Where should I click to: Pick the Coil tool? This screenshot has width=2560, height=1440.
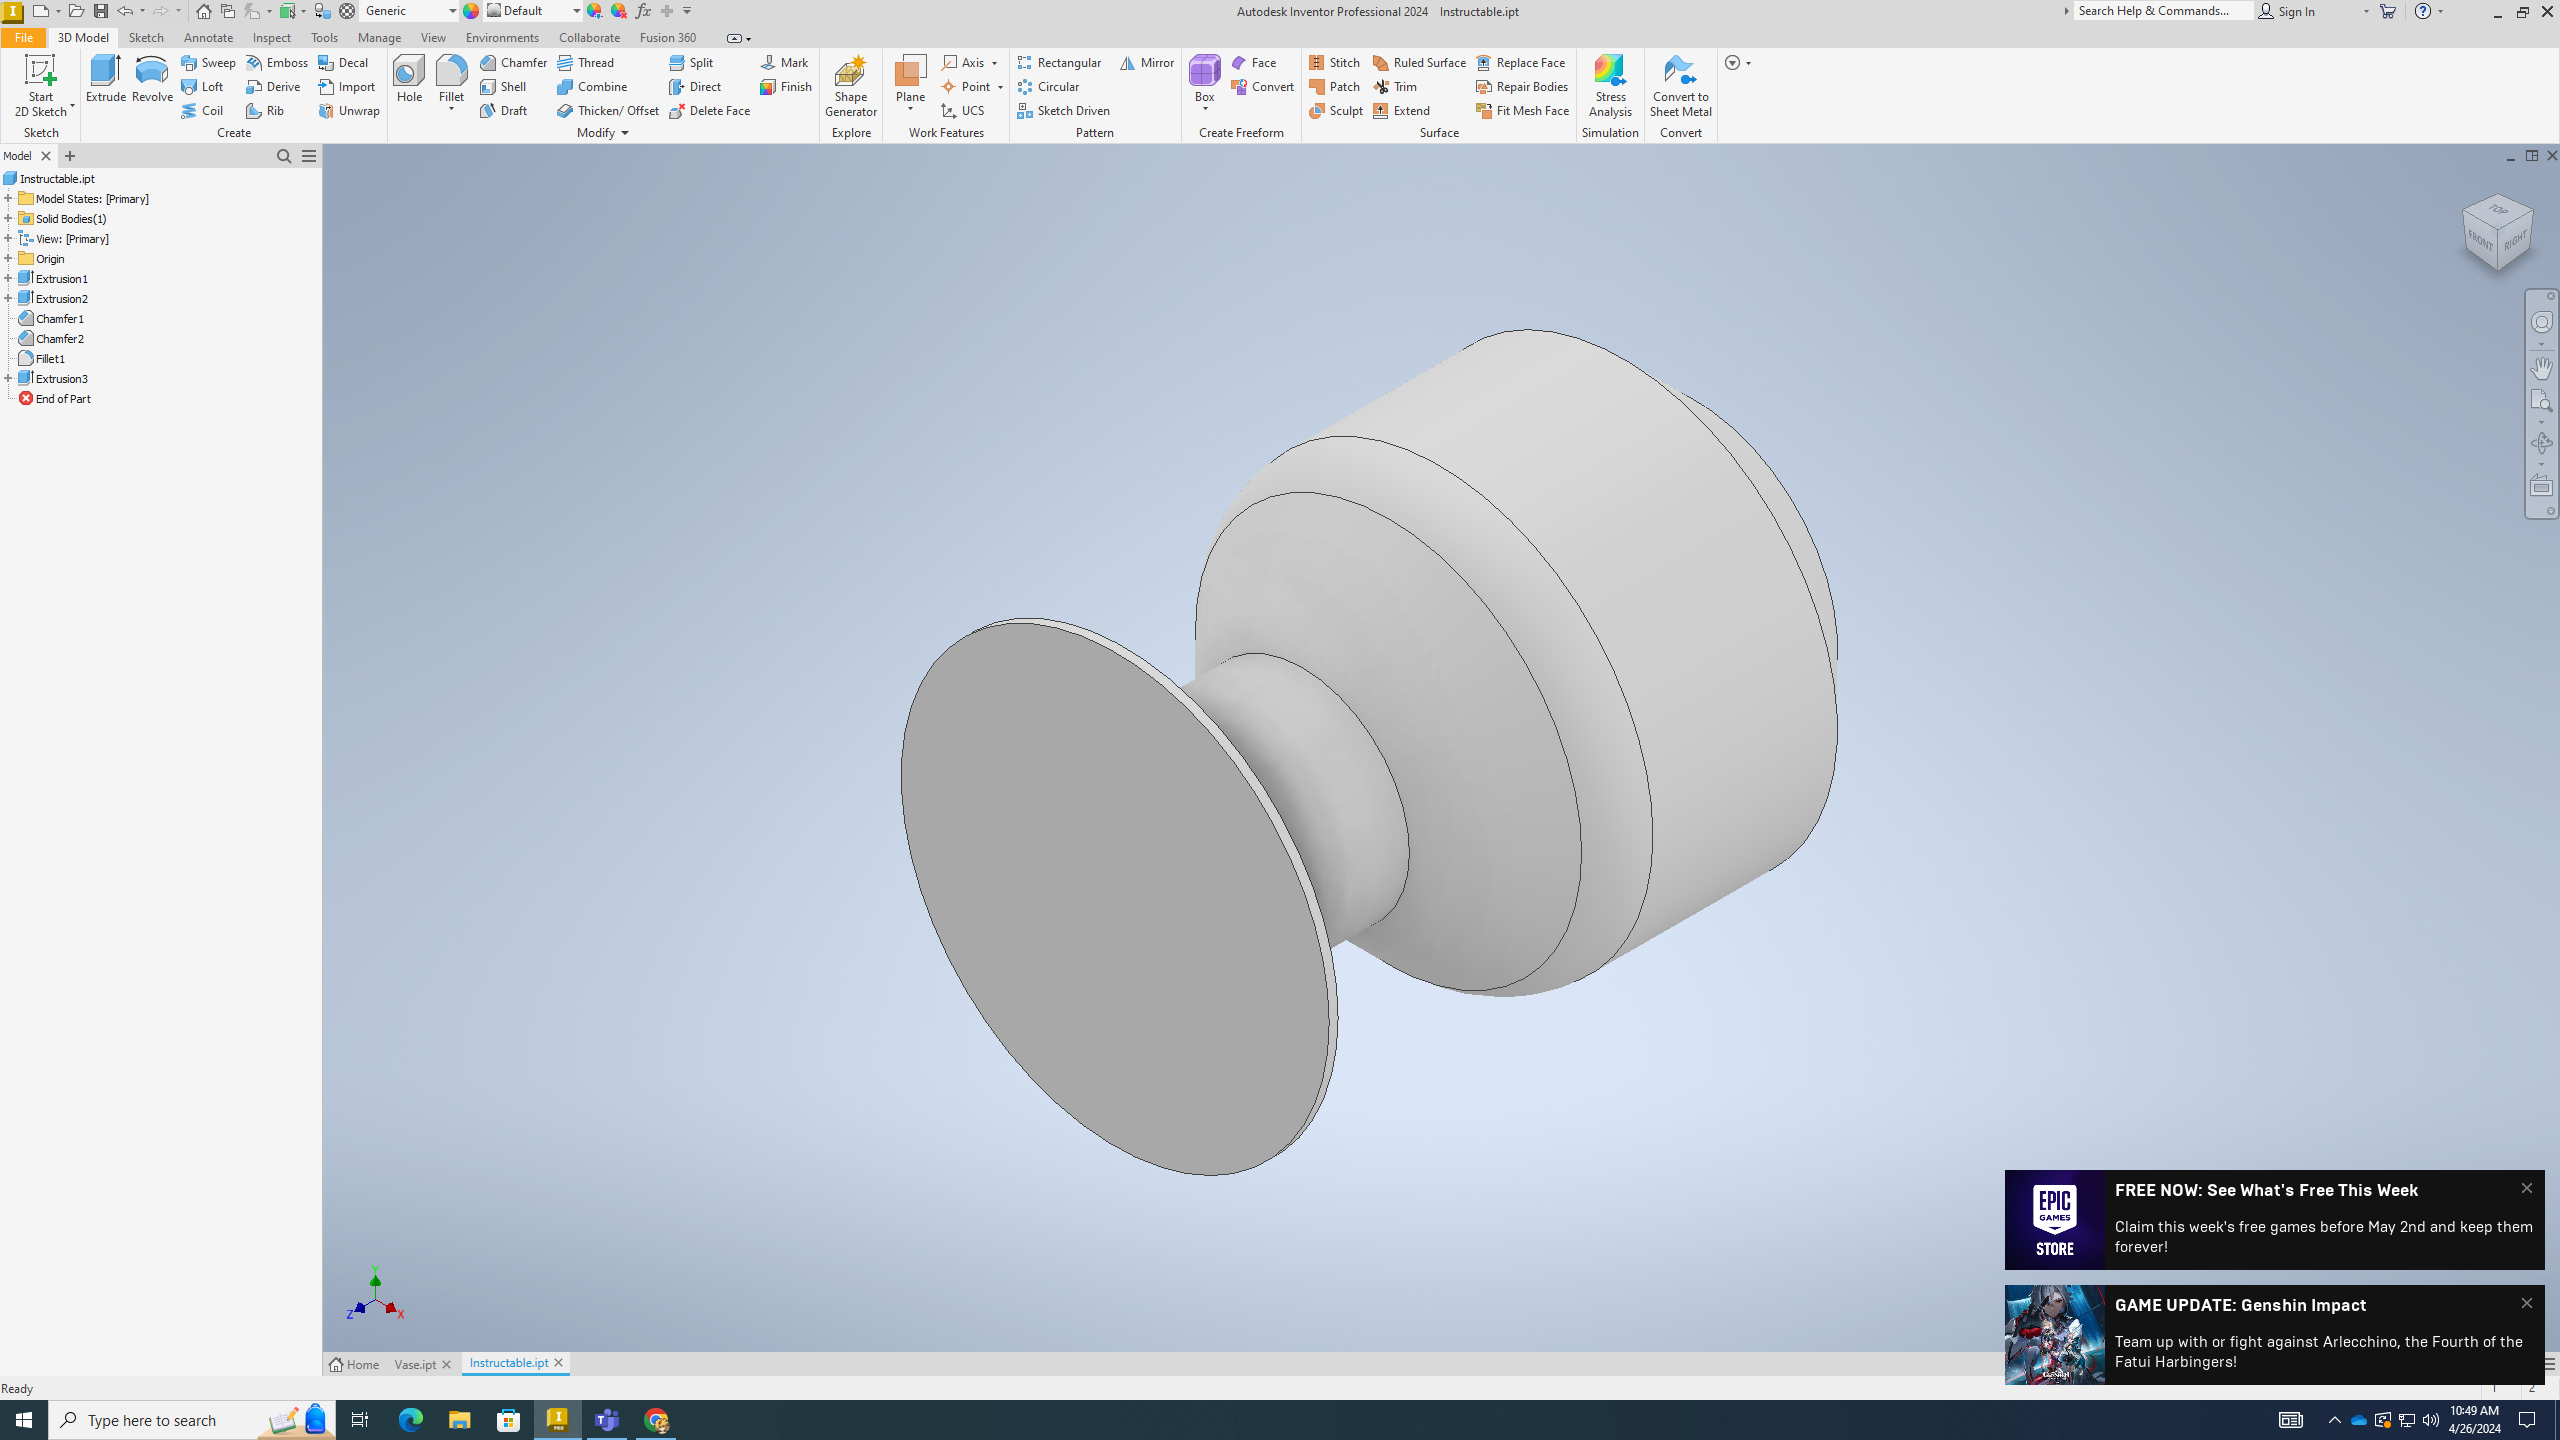[x=202, y=111]
